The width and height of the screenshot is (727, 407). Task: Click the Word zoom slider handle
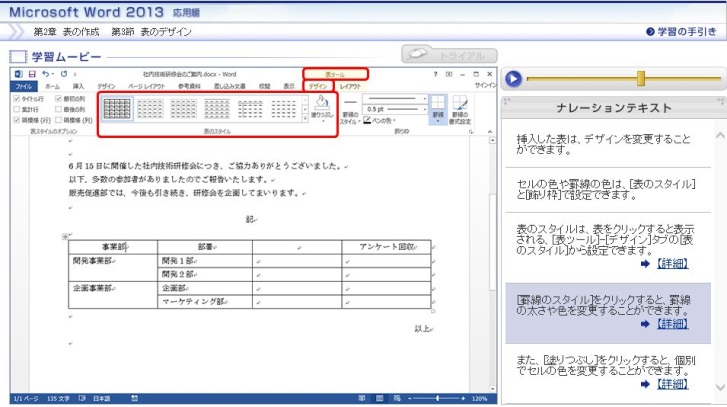[437, 398]
